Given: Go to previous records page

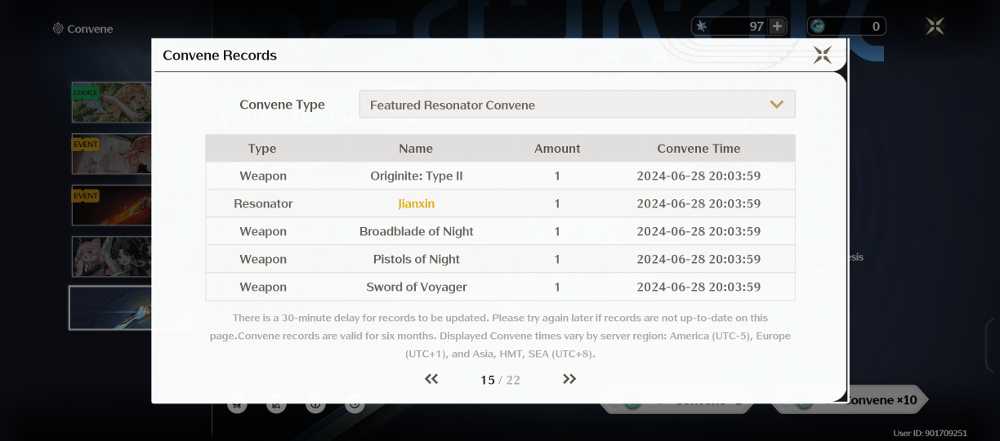Looking at the screenshot, I should (431, 379).
